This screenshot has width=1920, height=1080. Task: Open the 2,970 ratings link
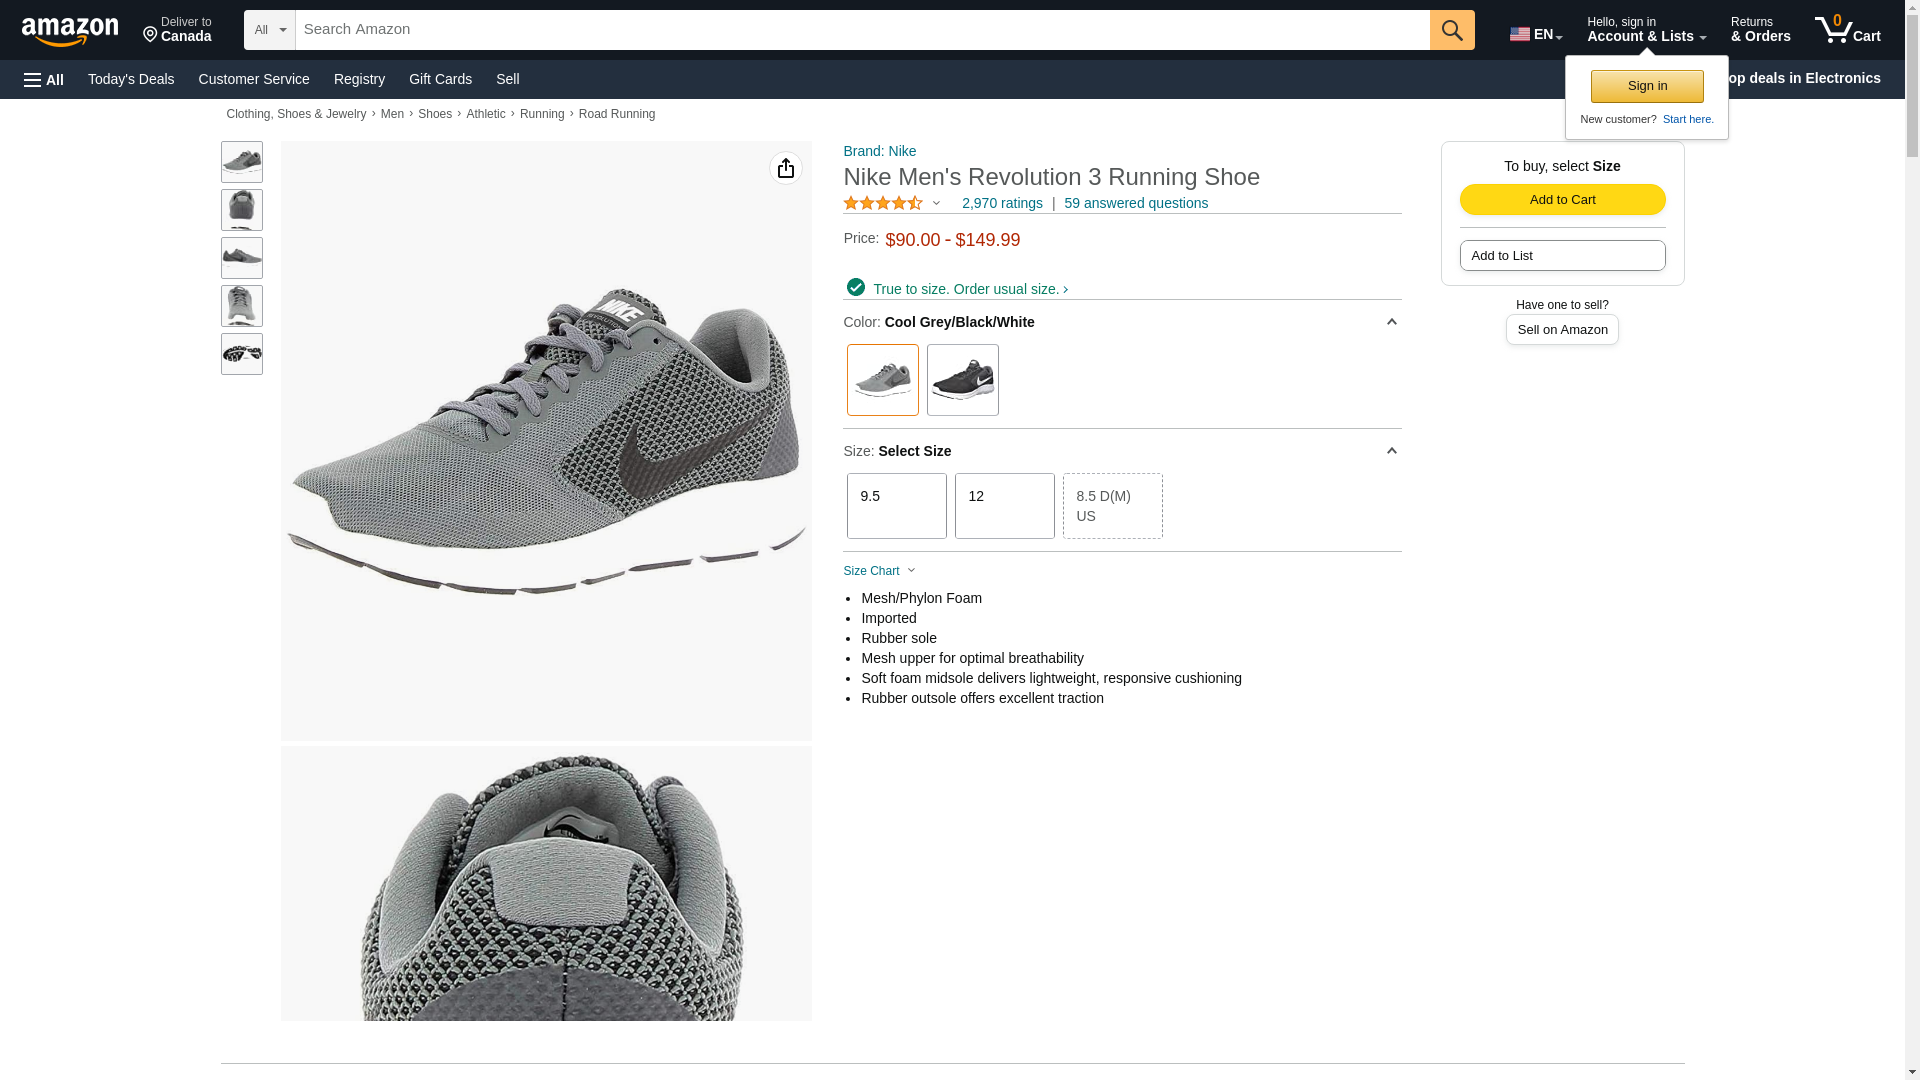pyautogui.click(x=1001, y=203)
